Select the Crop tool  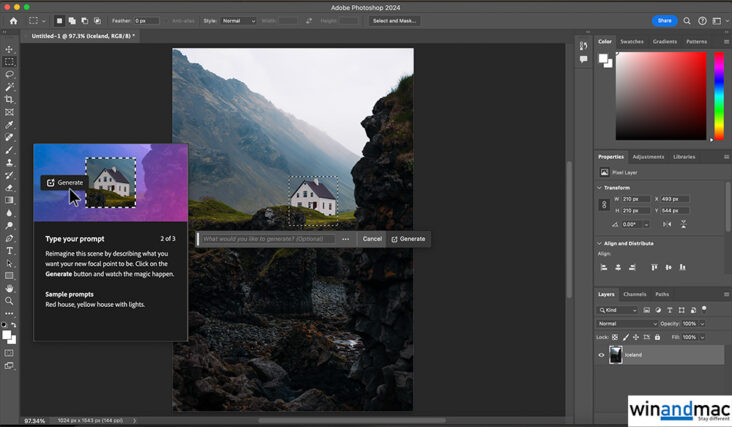(10, 100)
